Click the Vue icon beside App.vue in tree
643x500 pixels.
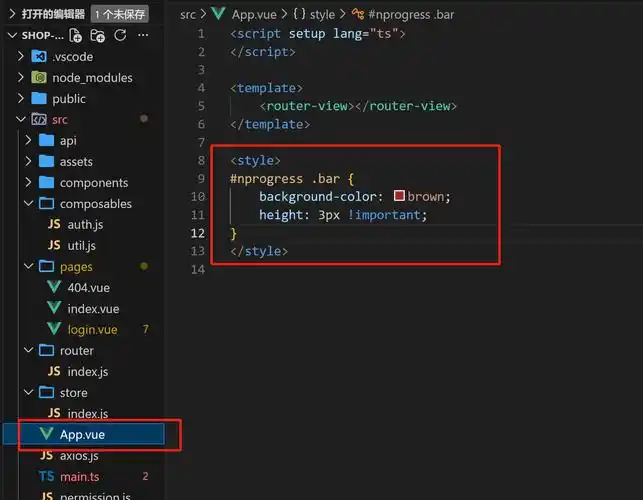click(47, 434)
